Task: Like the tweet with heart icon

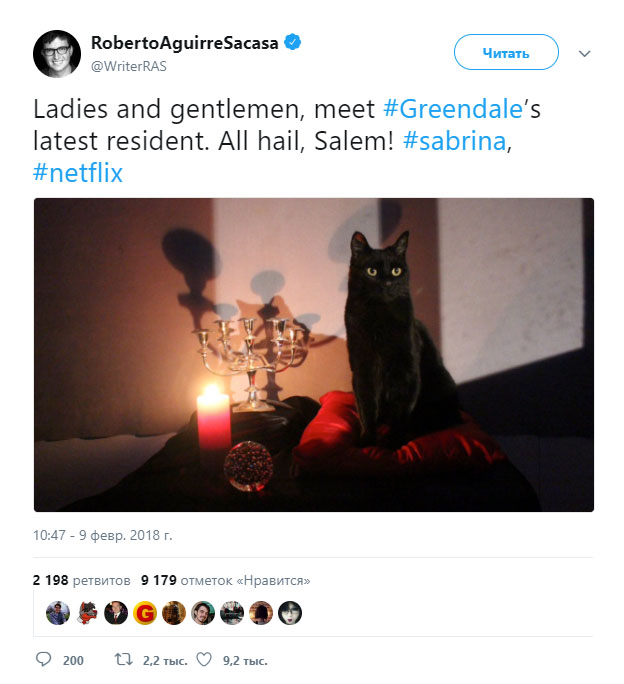Action: click(x=204, y=660)
